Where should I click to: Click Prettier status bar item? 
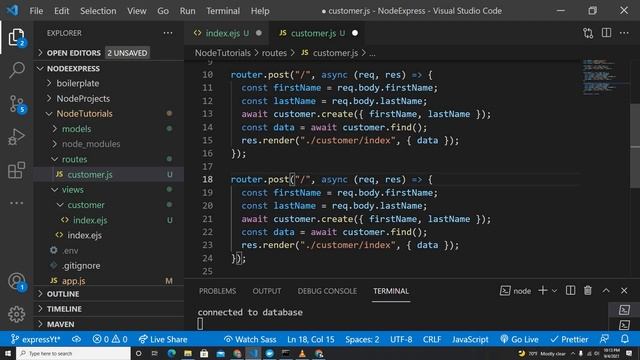(569, 339)
